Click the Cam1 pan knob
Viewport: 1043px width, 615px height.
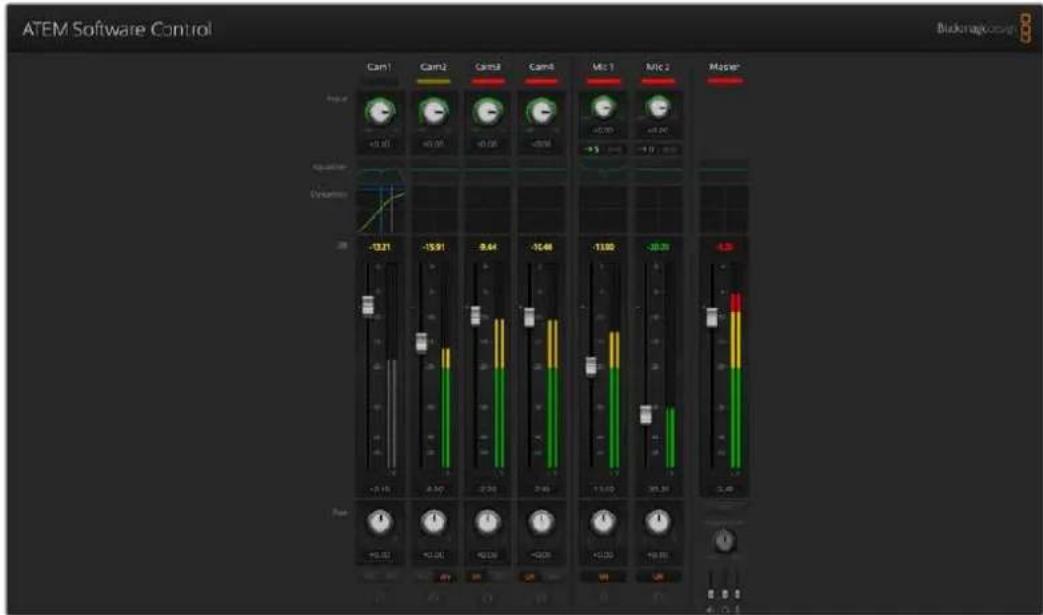click(380, 522)
